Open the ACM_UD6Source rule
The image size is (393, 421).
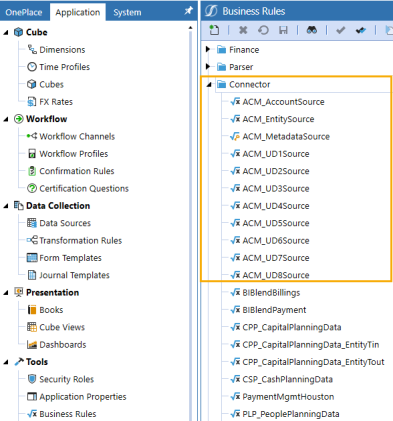[x=276, y=240]
